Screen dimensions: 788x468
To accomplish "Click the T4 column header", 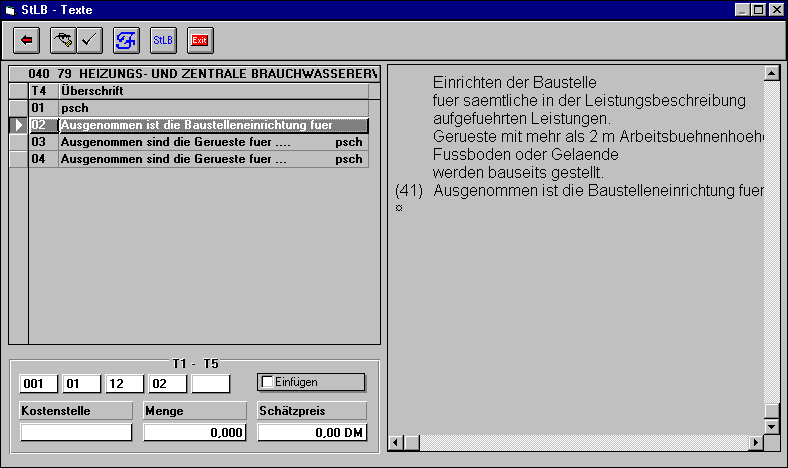I will 42,91.
